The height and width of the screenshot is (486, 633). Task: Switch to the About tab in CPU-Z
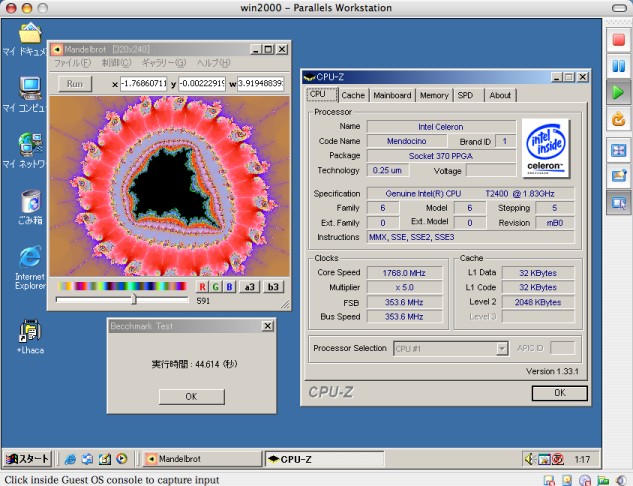(500, 95)
